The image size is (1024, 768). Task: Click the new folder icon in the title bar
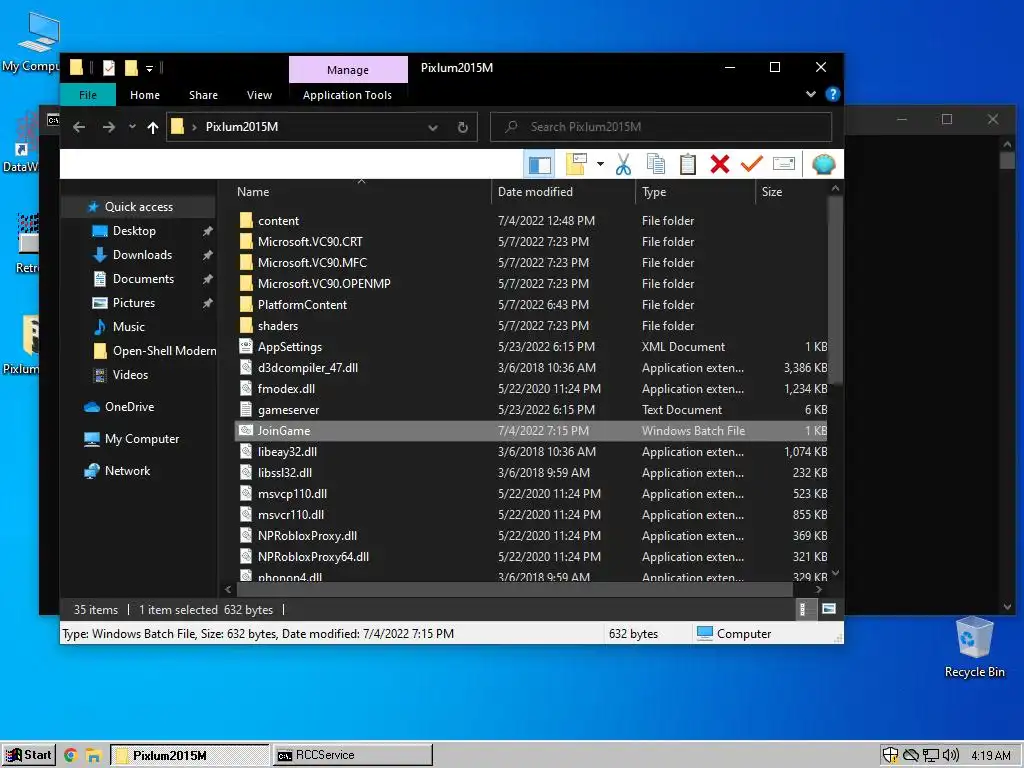pos(131,67)
